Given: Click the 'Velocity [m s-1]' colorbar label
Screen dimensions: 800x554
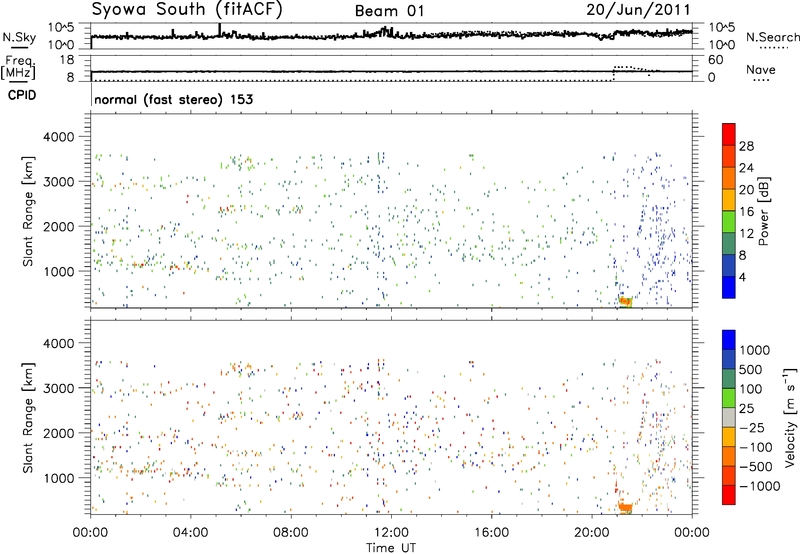Looking at the screenshot, I should 790,417.
